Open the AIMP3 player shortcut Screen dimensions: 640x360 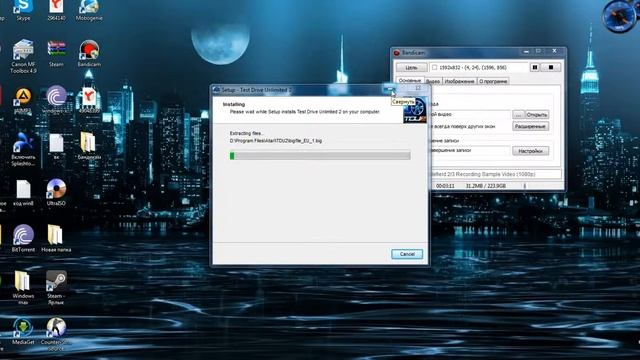pos(23,100)
